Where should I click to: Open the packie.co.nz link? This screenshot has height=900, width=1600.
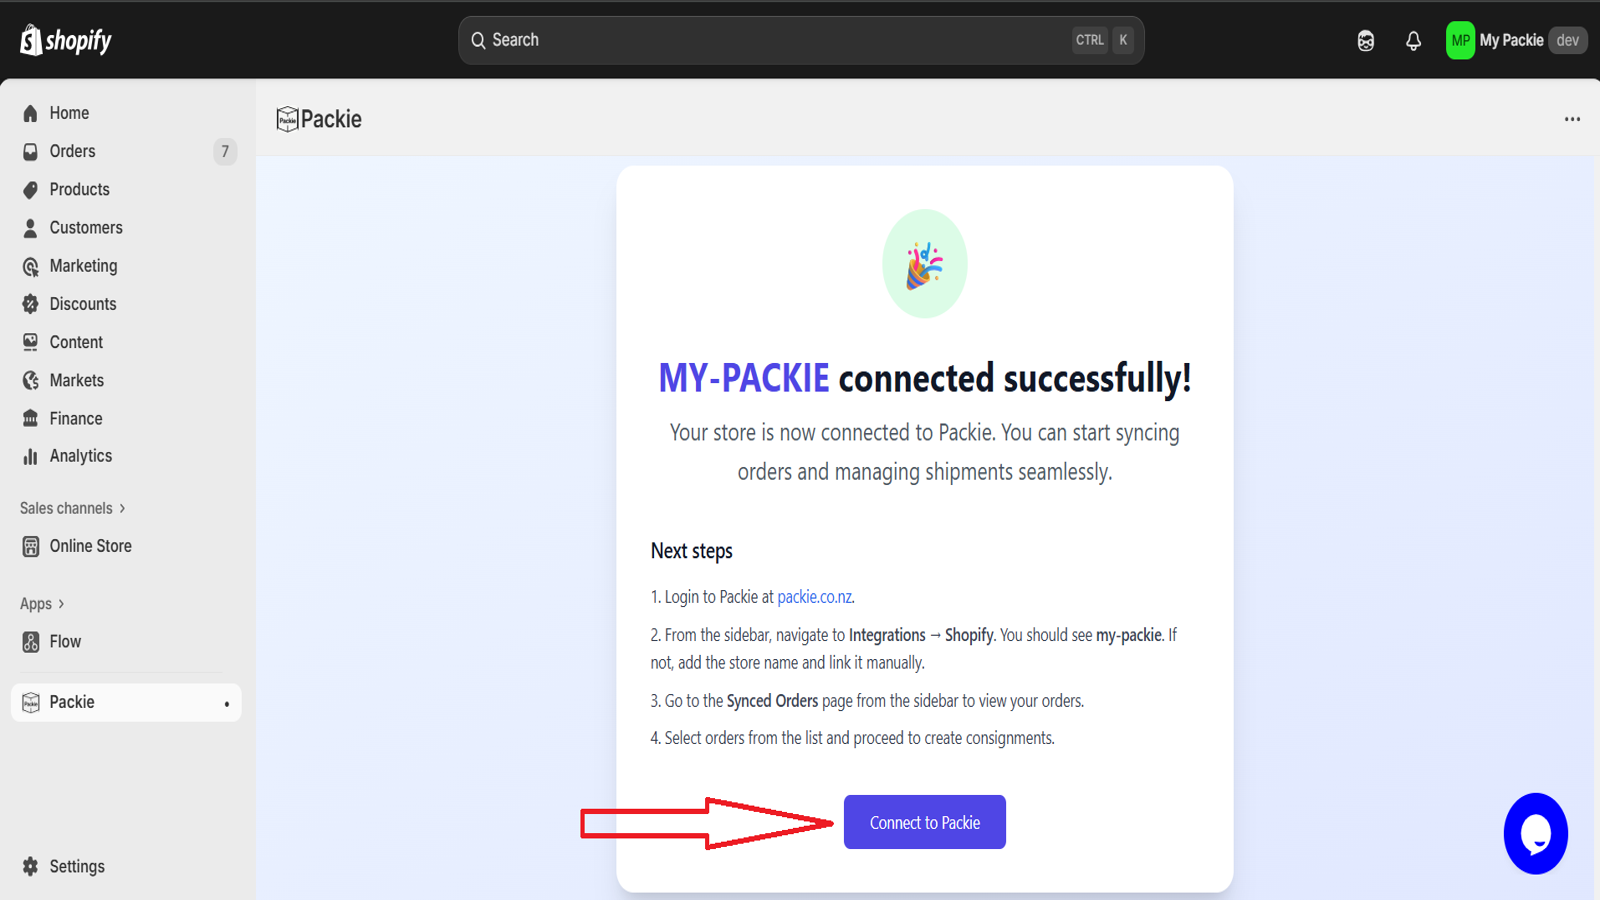coord(814,596)
